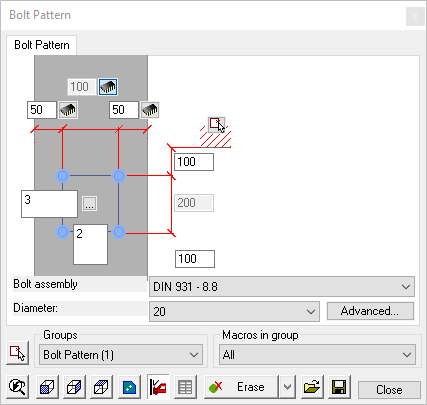This screenshot has height=405, width=427.
Task: Expand the Erase button arrow menu
Action: (x=288, y=387)
